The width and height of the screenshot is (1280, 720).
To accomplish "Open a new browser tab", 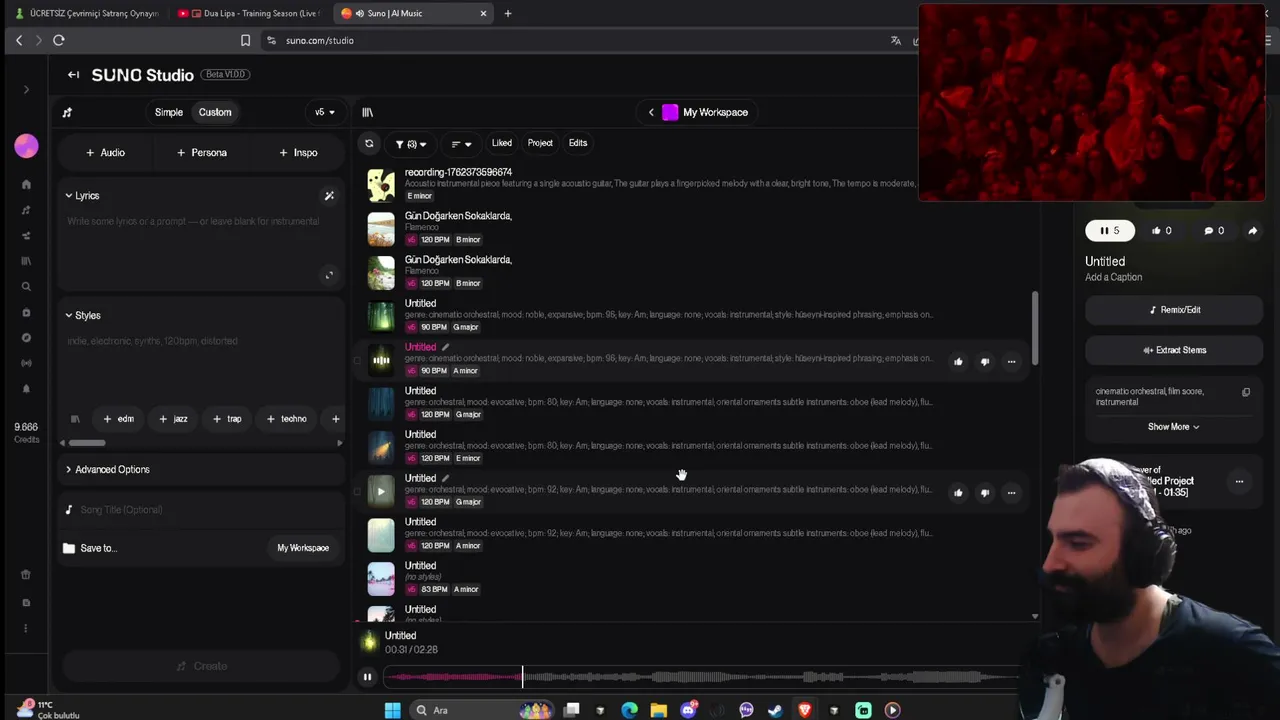I will pyautogui.click(x=507, y=13).
